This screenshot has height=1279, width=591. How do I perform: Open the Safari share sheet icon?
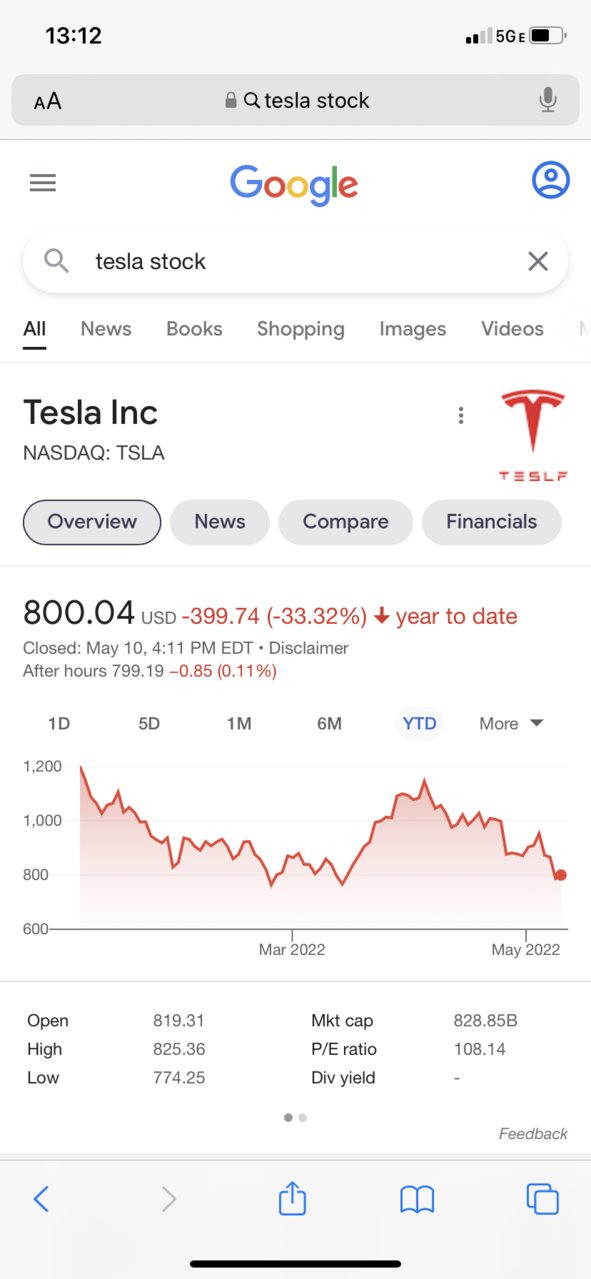(x=292, y=1197)
